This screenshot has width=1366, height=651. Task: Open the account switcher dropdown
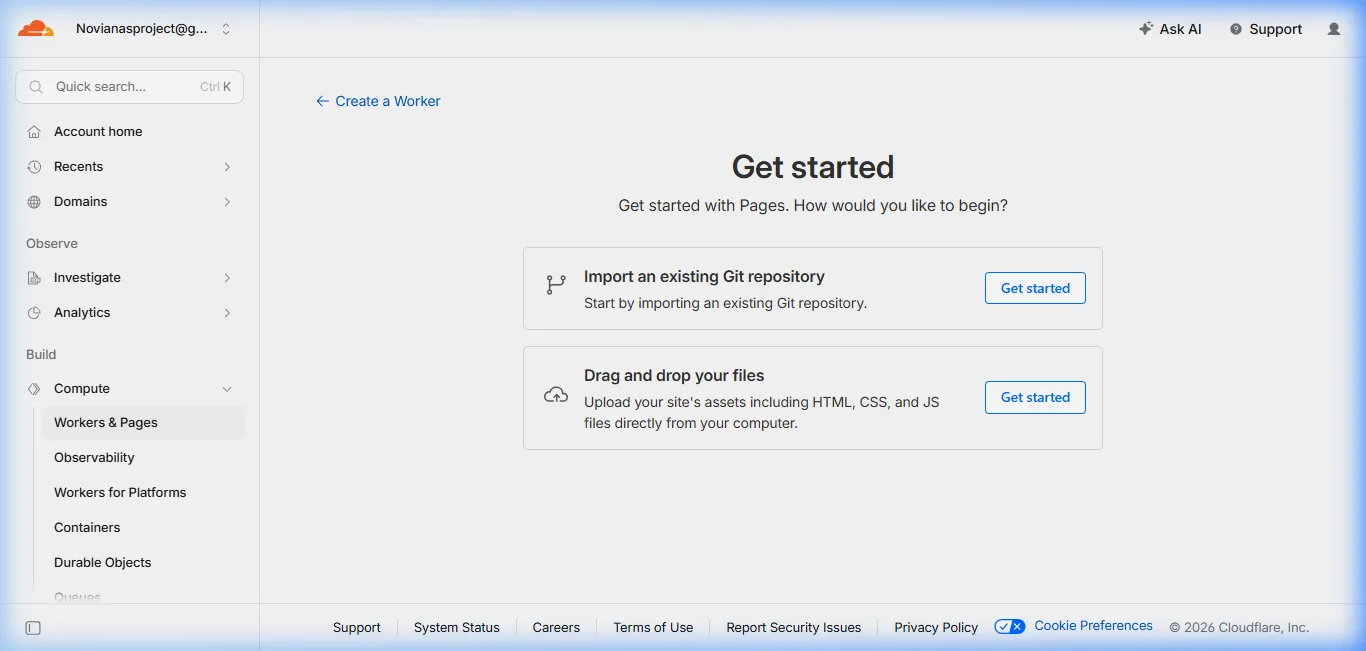click(x=154, y=29)
